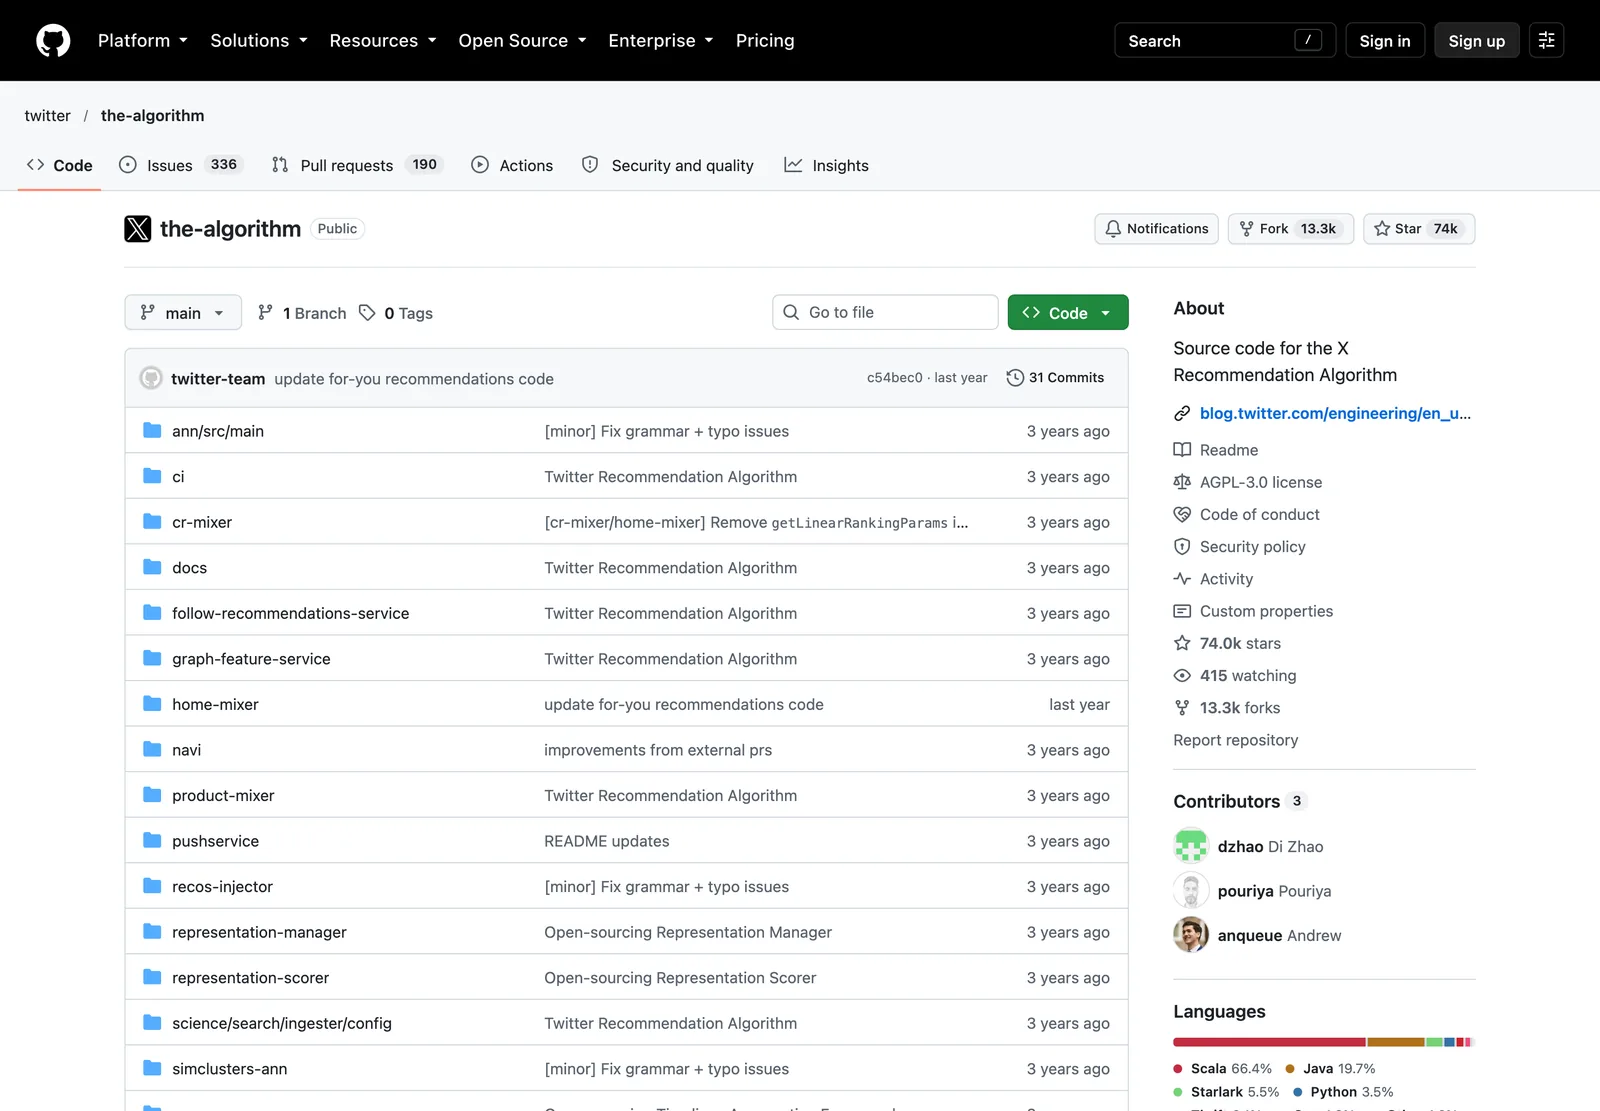Viewport: 1600px width, 1111px height.
Task: Star the repository
Action: 1418,229
